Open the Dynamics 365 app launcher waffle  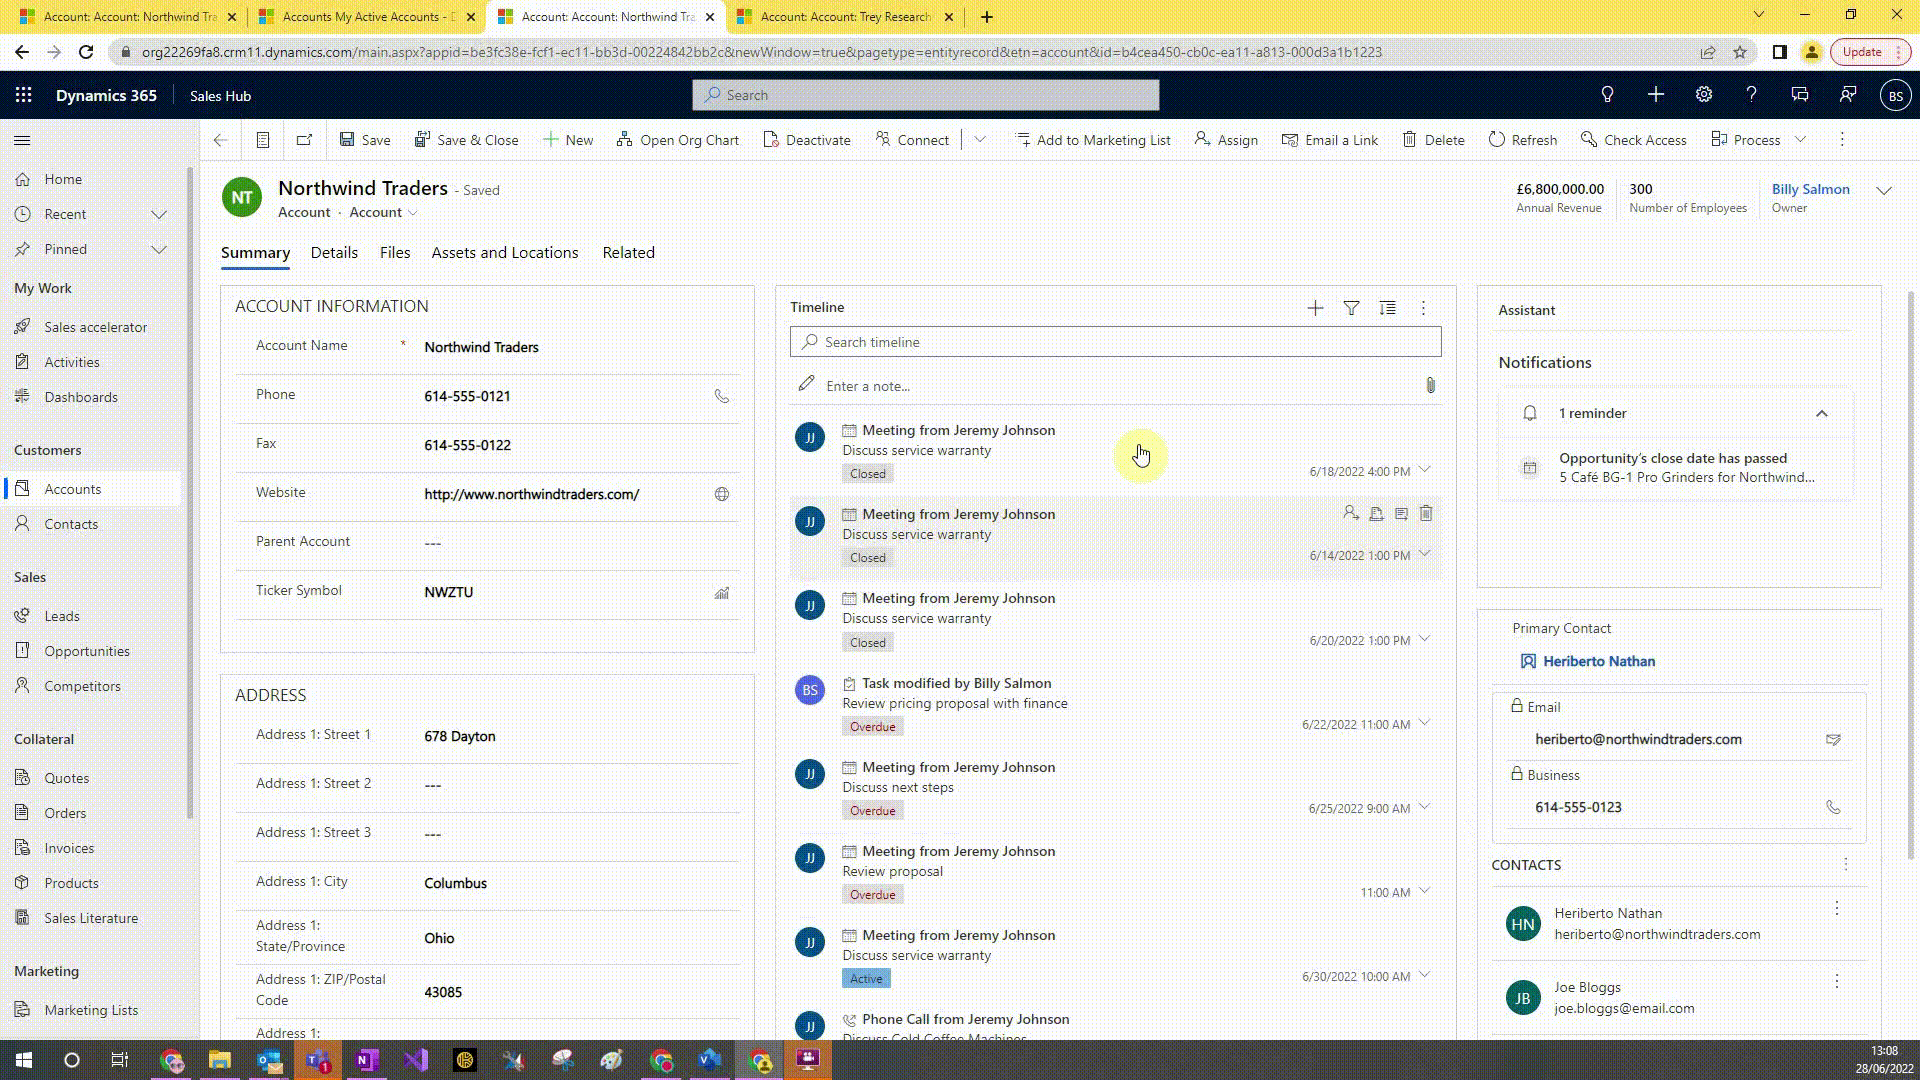pos(24,95)
